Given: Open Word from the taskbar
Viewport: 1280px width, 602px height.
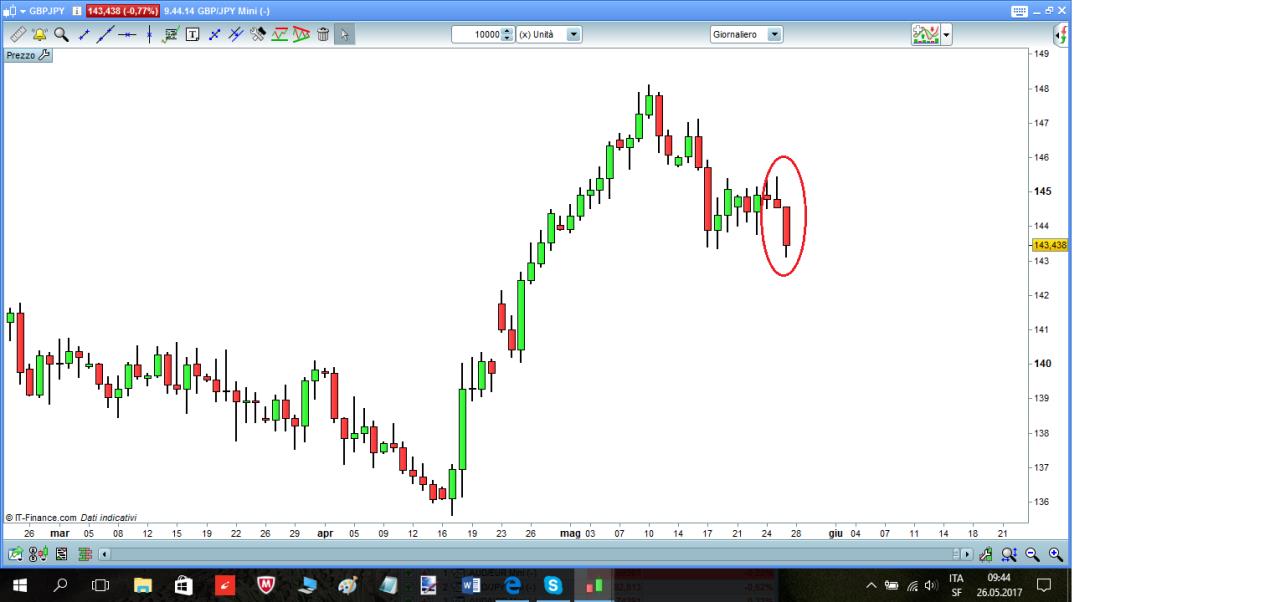Looking at the screenshot, I should [473, 586].
